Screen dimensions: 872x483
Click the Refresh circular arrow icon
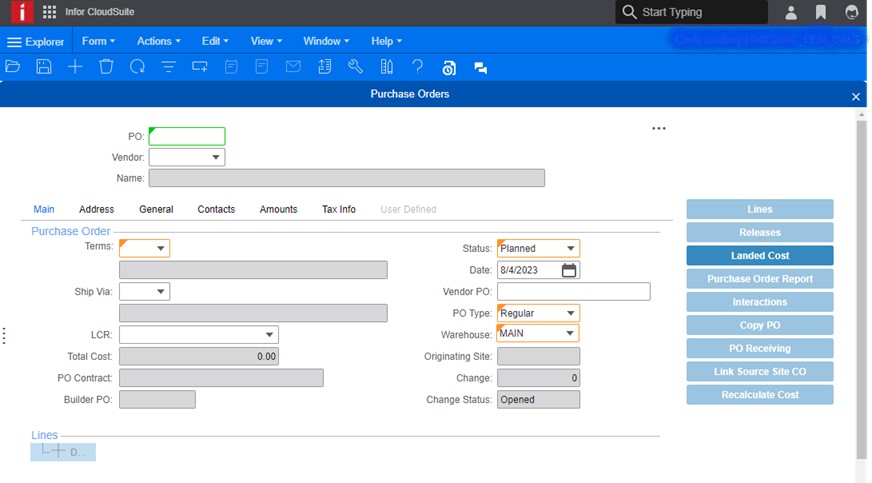[137, 67]
